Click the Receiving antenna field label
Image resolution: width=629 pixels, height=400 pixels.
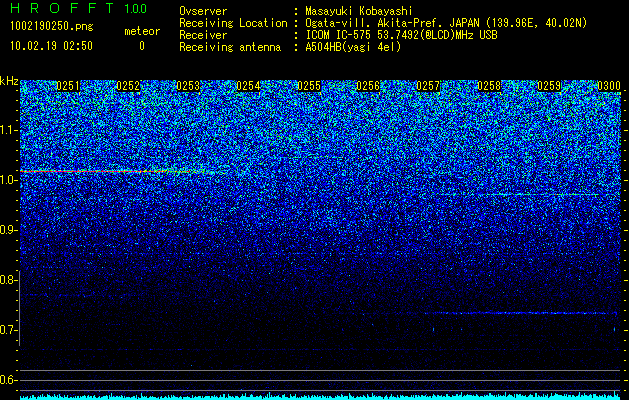230,47
